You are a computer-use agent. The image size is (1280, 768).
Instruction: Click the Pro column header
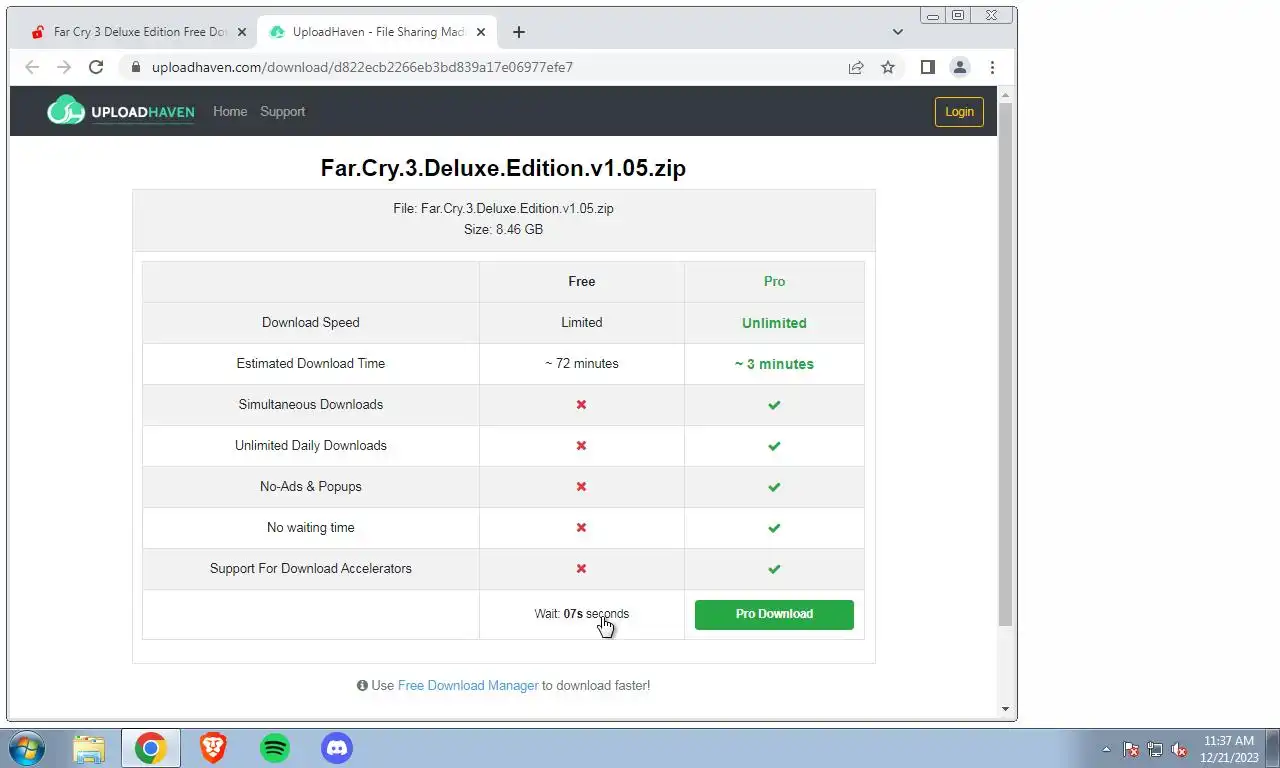774,281
